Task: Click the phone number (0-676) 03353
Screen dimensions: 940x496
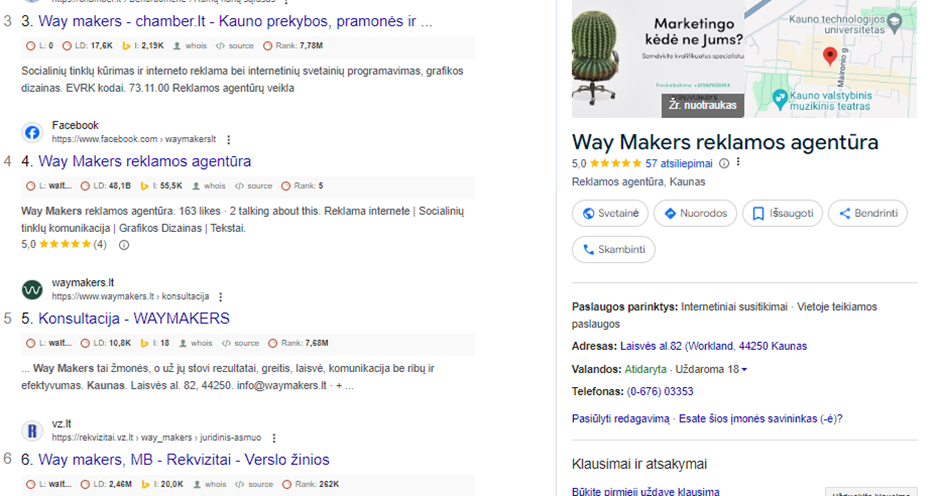Action: (660, 392)
